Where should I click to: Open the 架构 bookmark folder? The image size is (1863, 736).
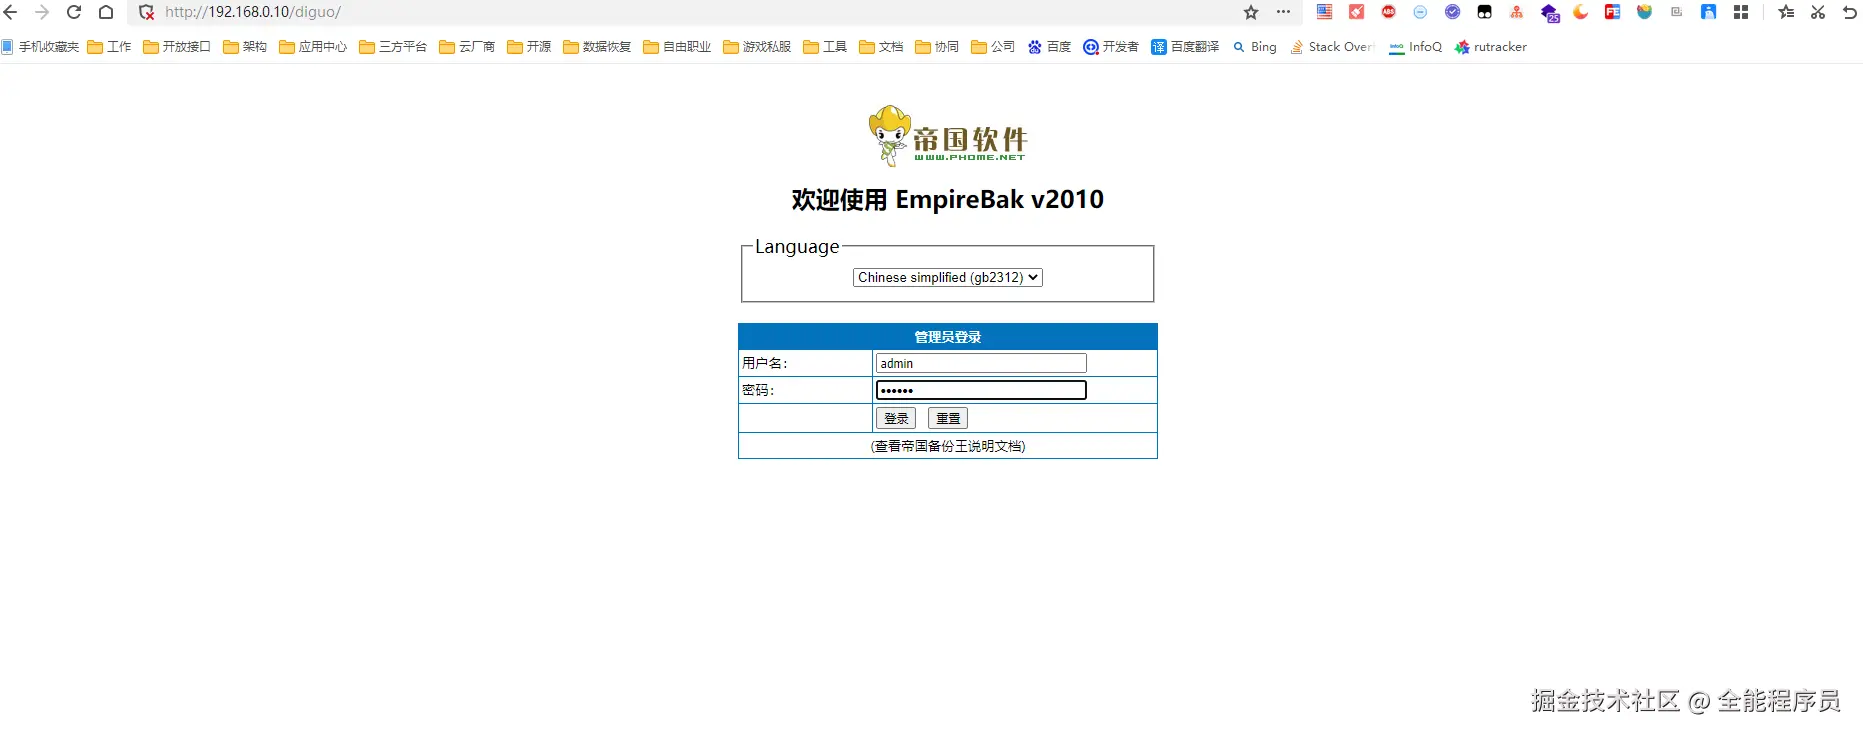pyautogui.click(x=245, y=47)
